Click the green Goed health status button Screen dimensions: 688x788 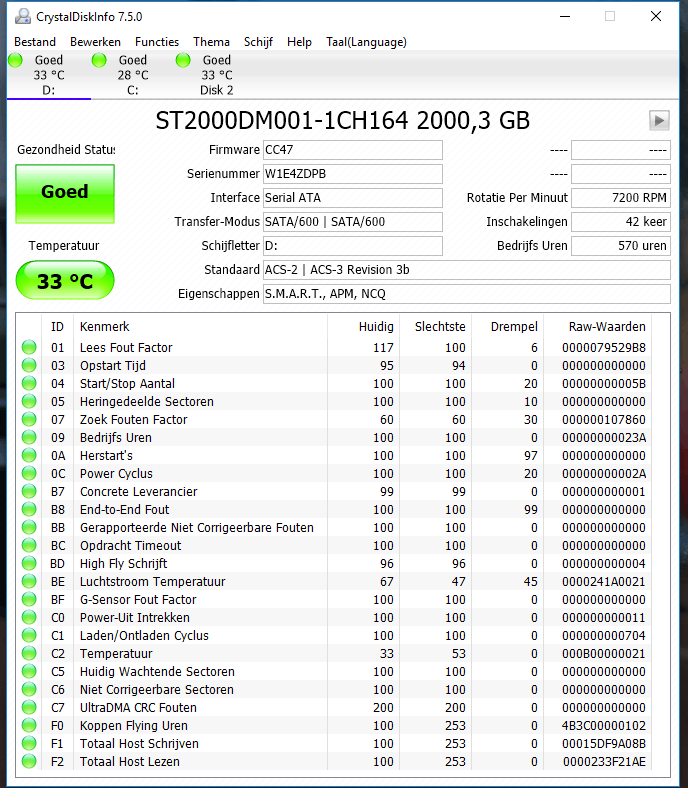click(65, 193)
